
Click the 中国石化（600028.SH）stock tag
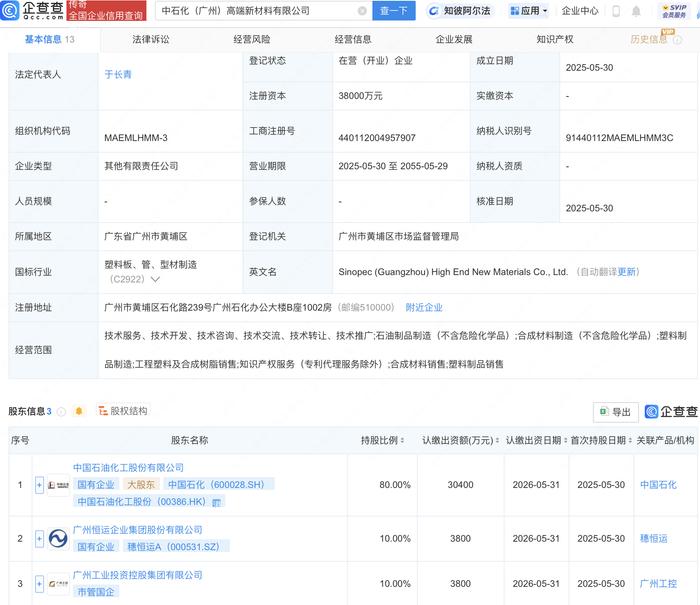[219, 485]
